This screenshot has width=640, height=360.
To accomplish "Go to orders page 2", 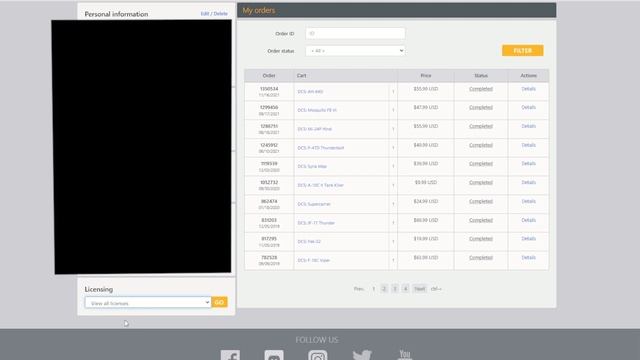I will coord(384,289).
